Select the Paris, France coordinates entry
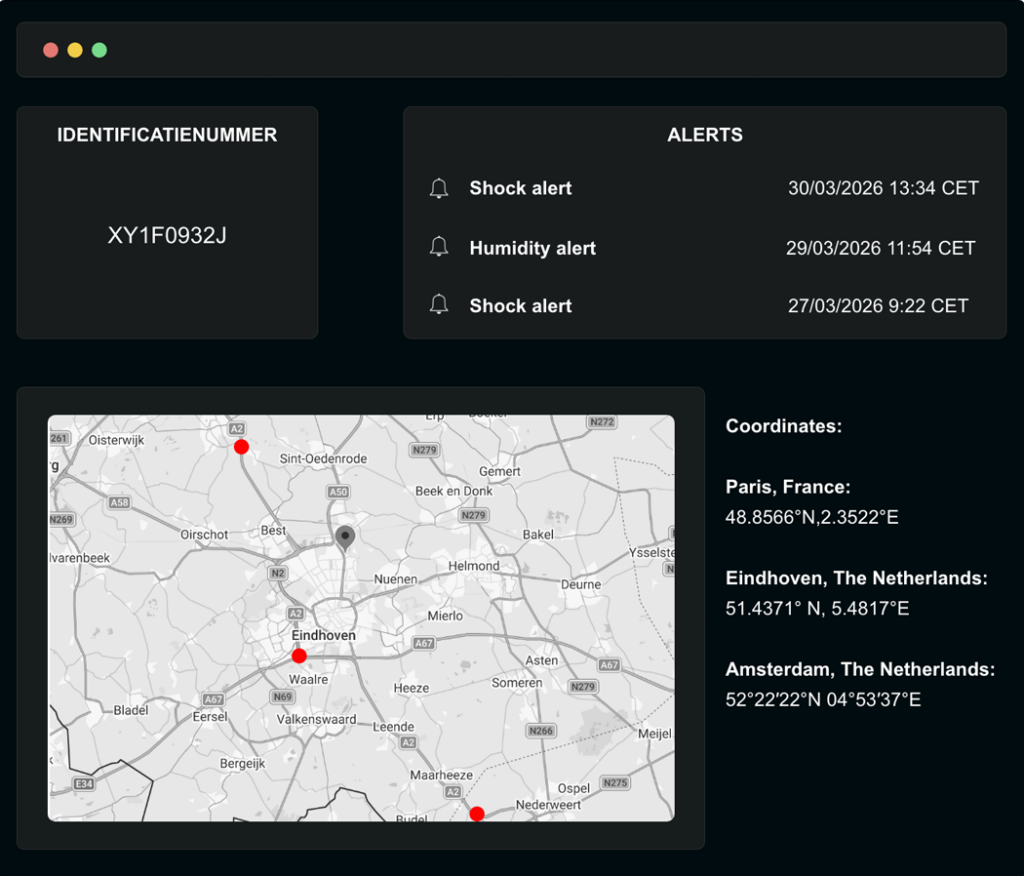The width and height of the screenshot is (1024, 876). 788,487
